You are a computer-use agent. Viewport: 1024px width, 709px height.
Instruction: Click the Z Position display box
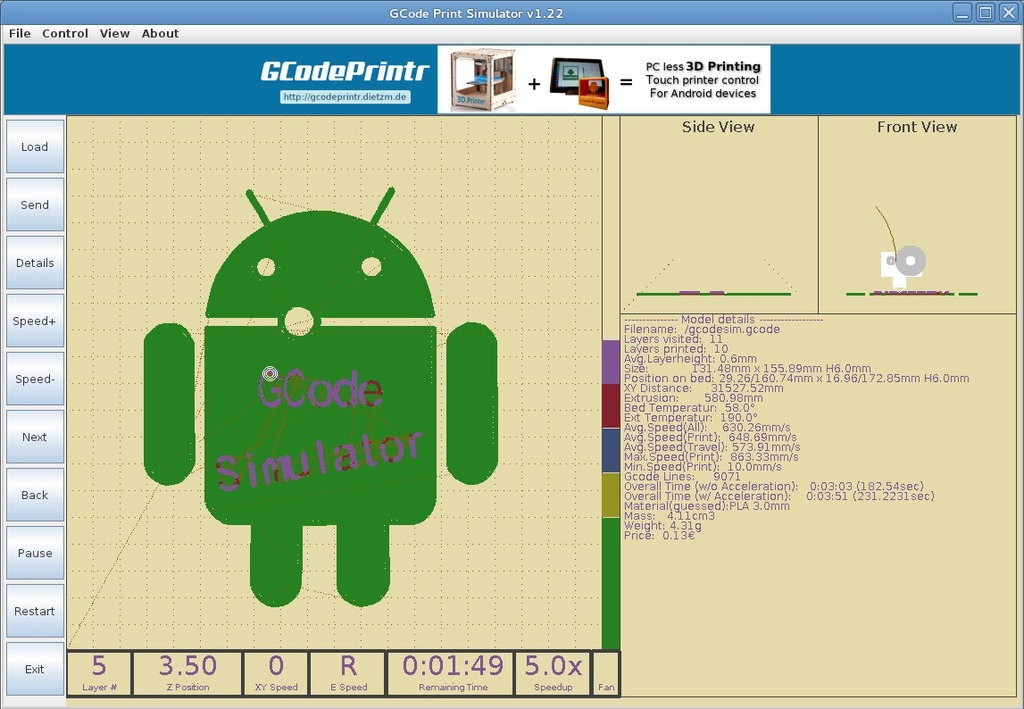click(187, 673)
